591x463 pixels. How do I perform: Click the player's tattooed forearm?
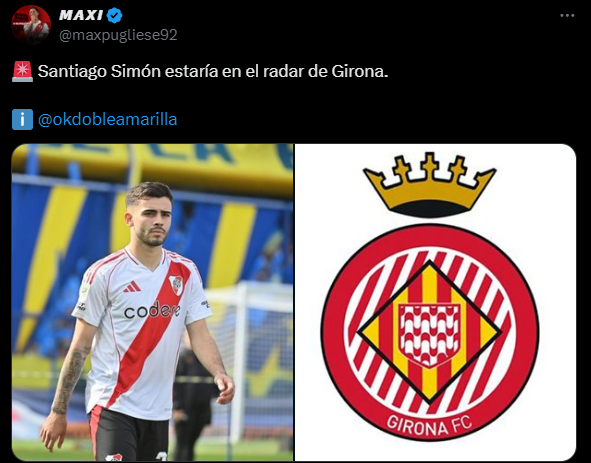(69, 380)
